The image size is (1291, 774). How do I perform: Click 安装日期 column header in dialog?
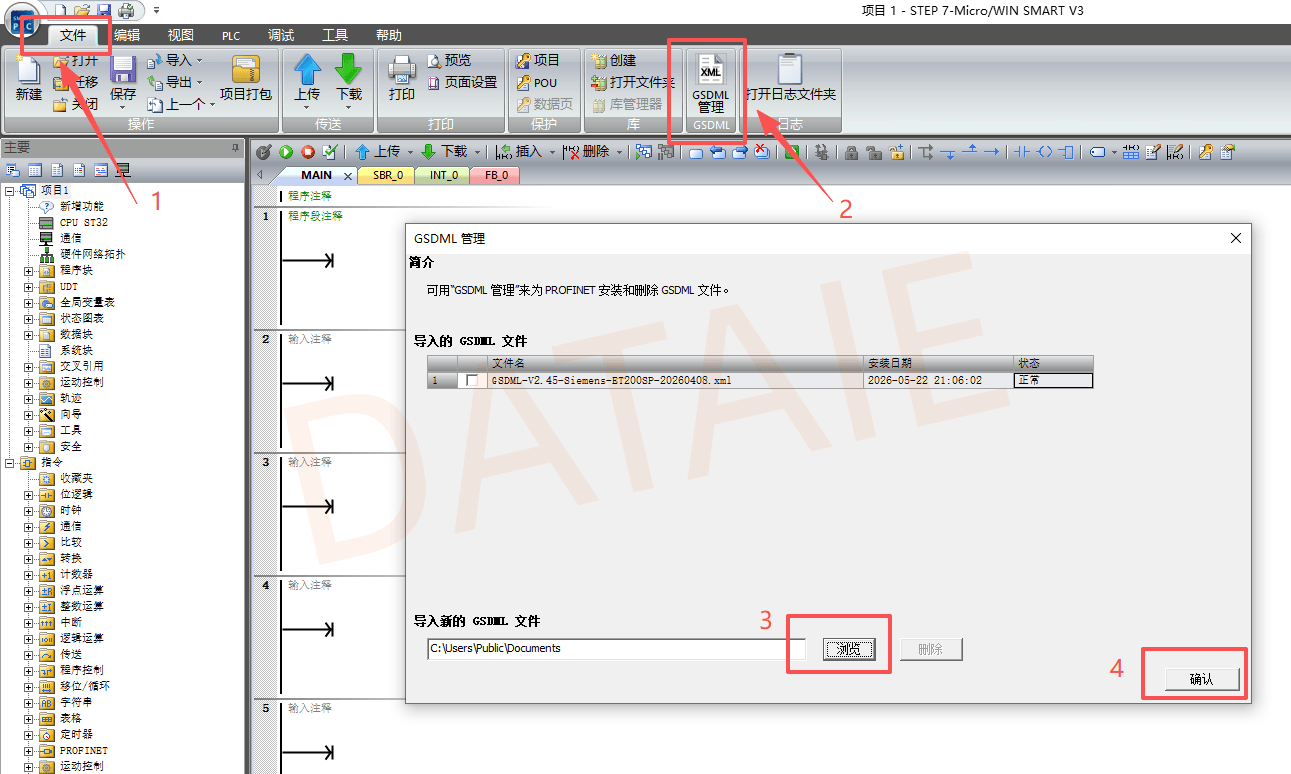coord(938,363)
